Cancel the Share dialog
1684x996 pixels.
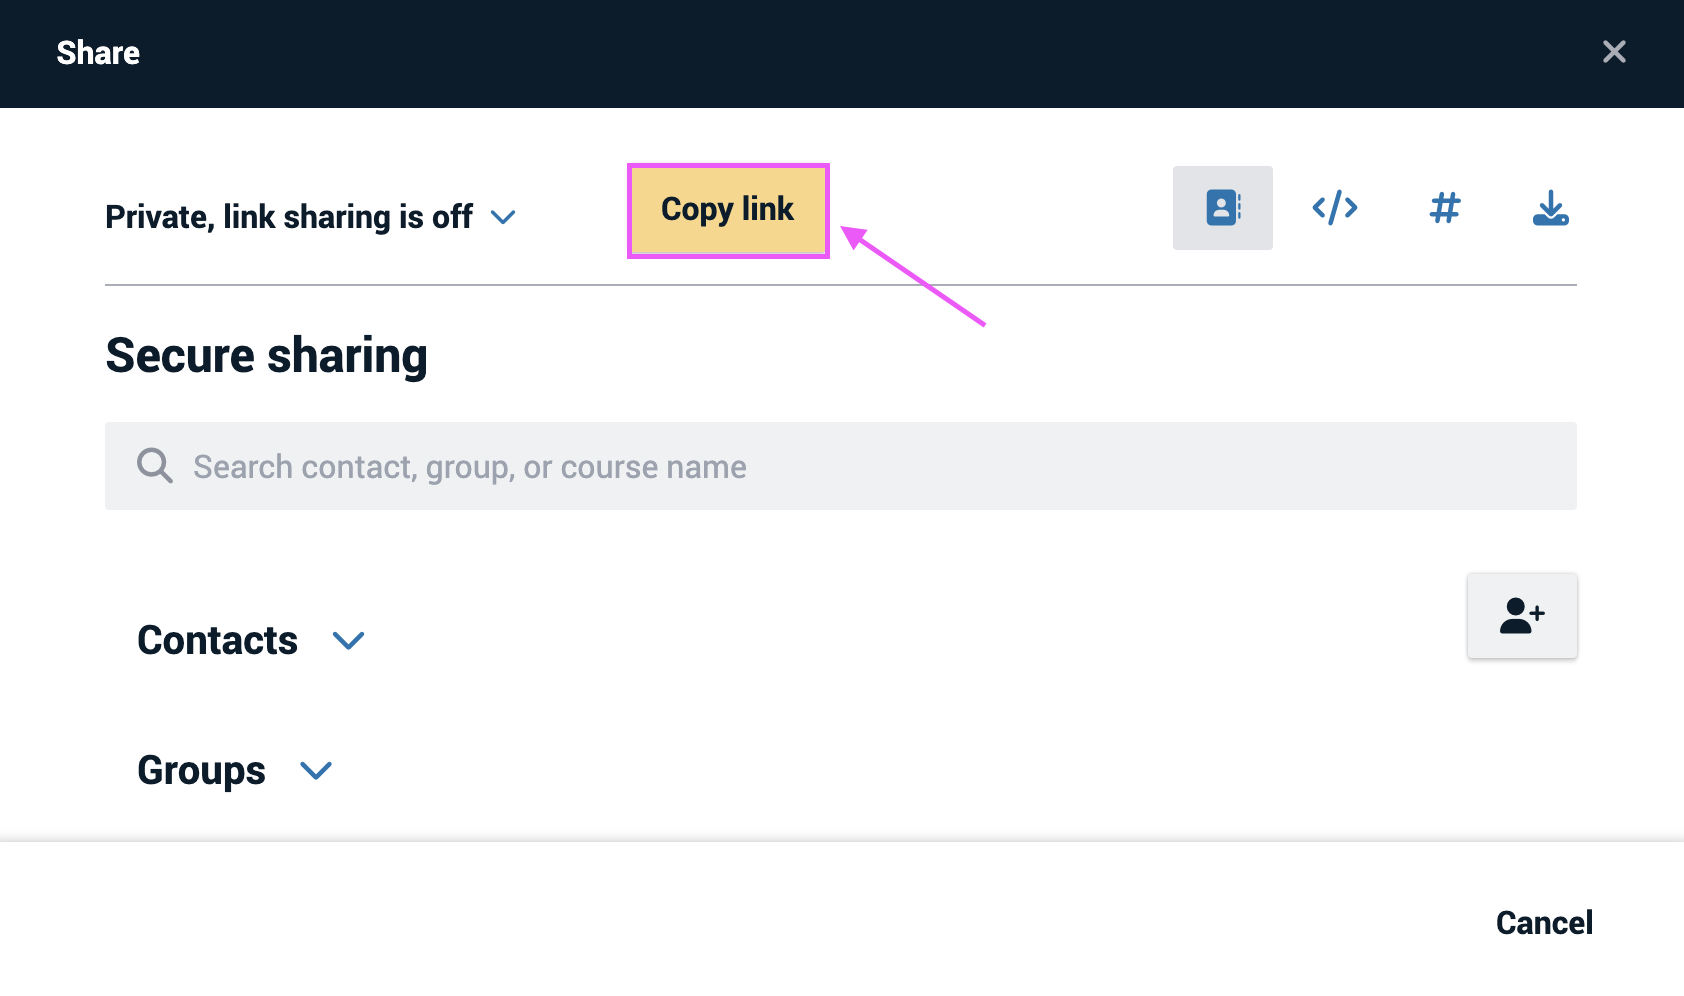[1544, 922]
